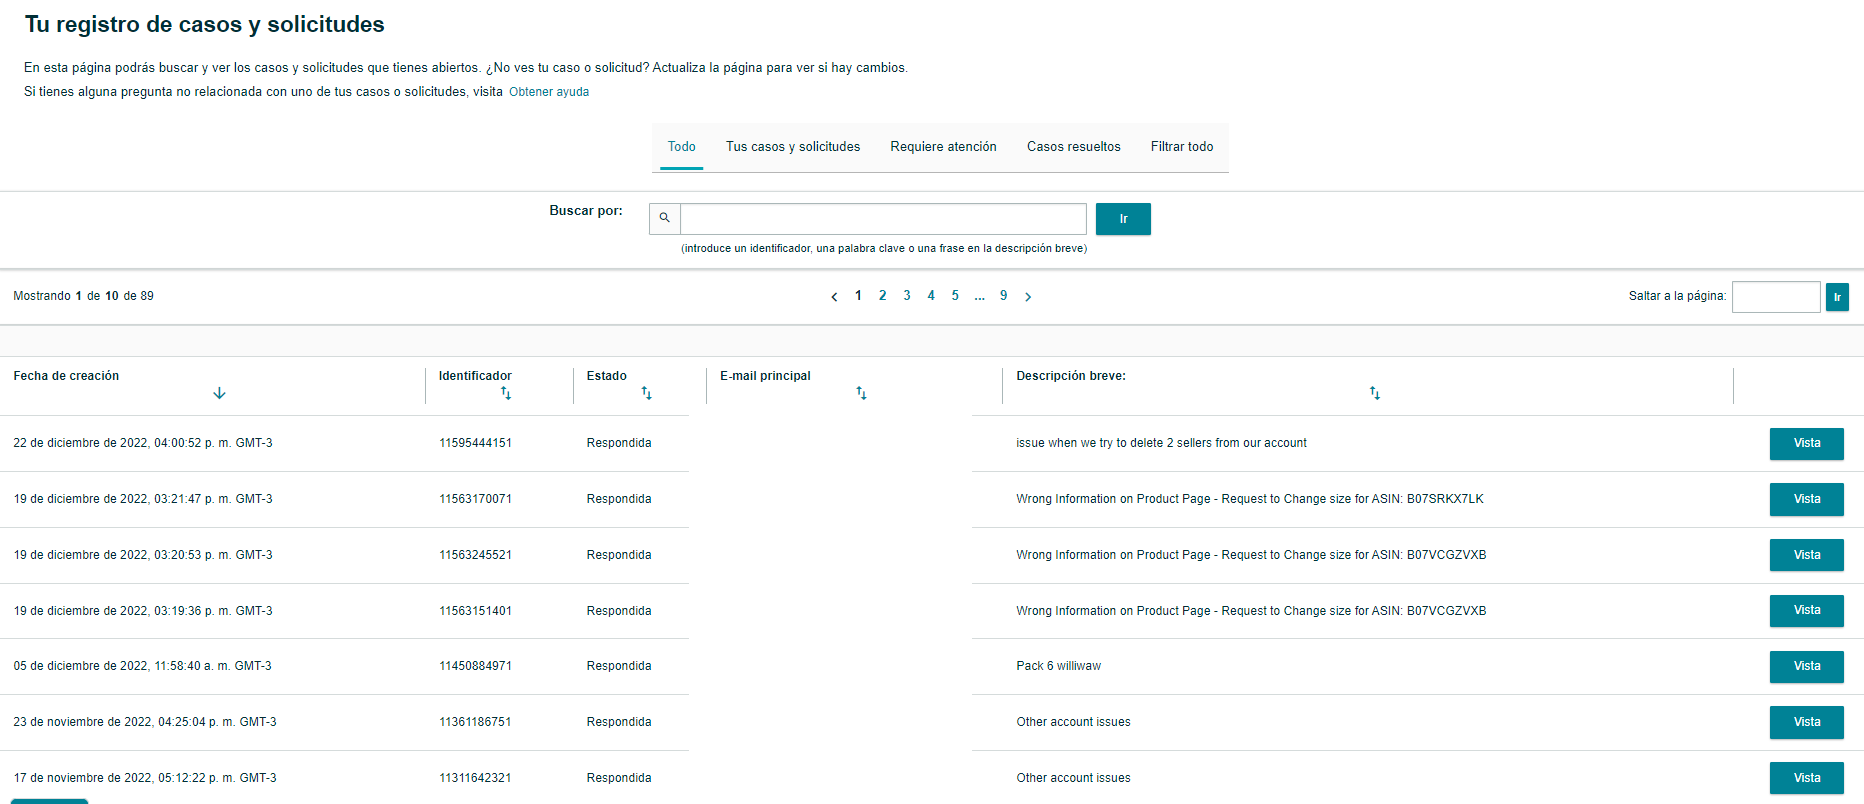Image resolution: width=1864 pixels, height=804 pixels.
Task: View case 11361186751
Action: pos(1806,722)
